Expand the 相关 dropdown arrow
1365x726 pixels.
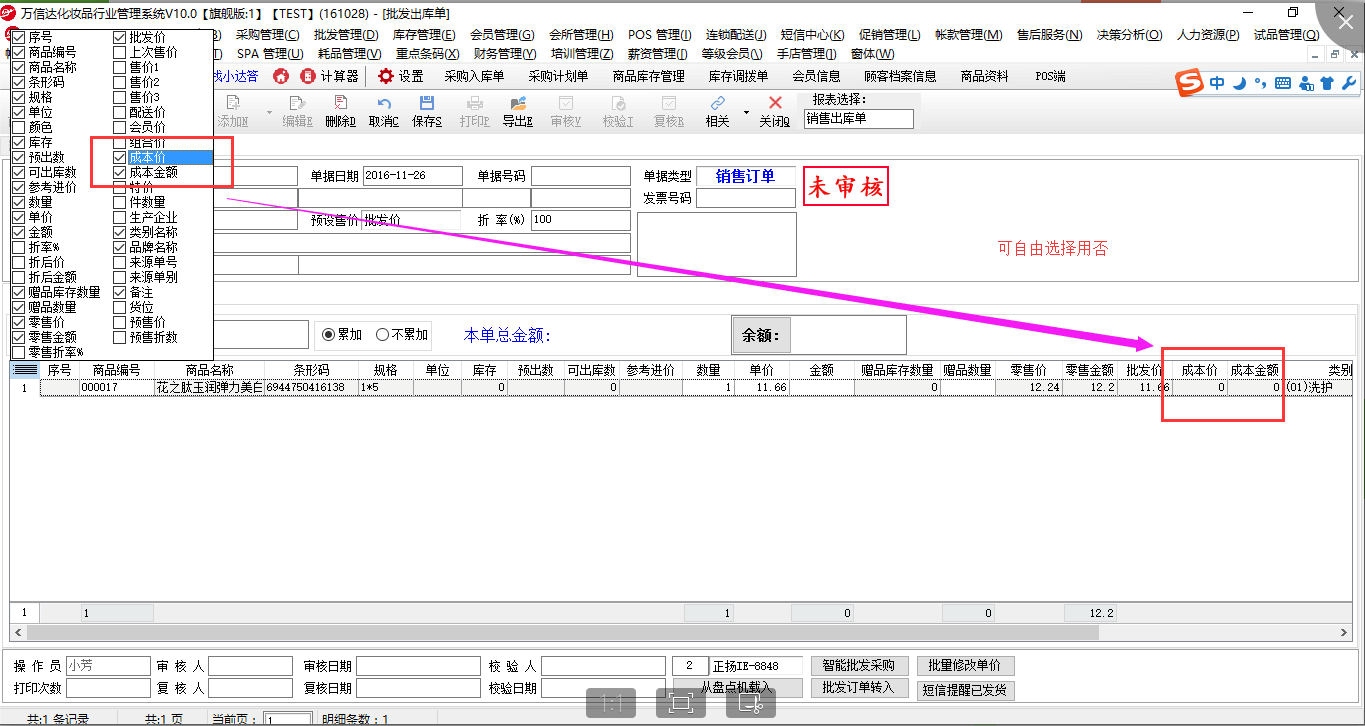745,112
